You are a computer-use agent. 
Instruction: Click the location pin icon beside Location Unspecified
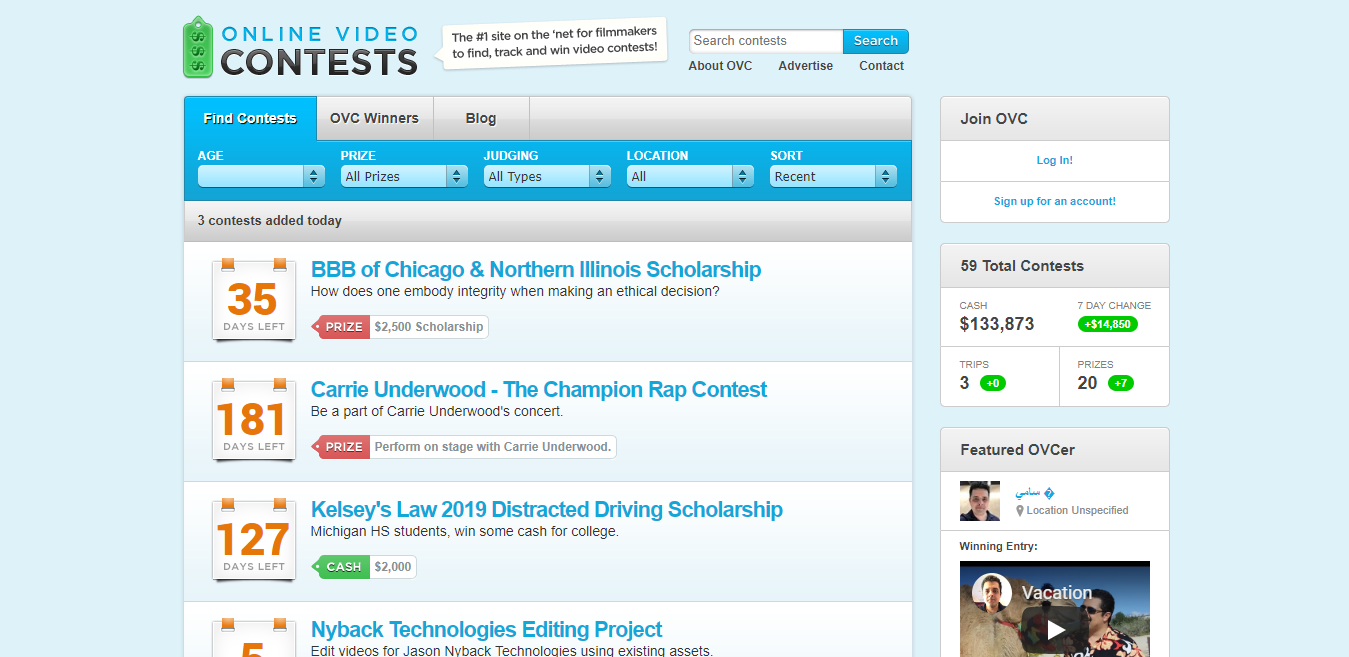tap(1020, 511)
